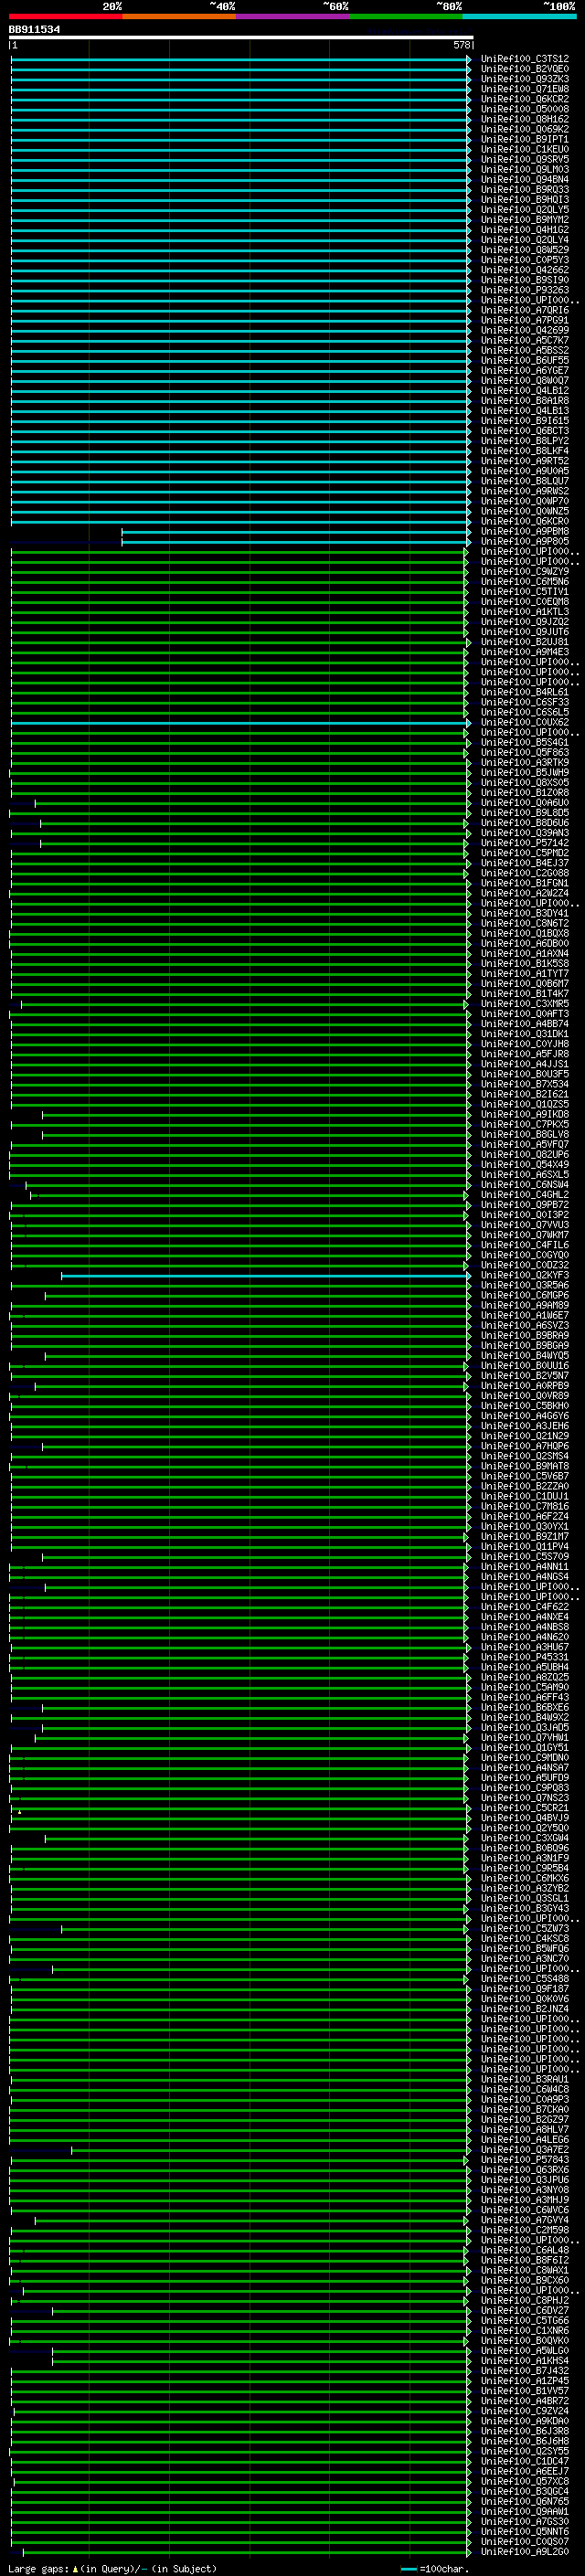Select alignment label UniRef100_Q6BCT3
The image size is (585, 2576).
point(524,431)
